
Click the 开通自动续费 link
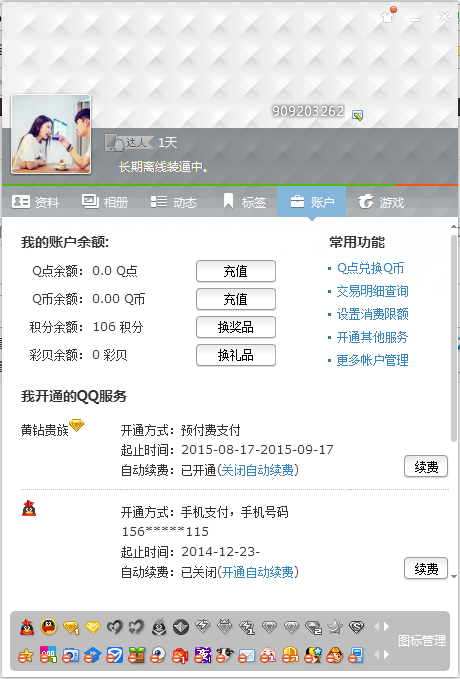(257, 572)
